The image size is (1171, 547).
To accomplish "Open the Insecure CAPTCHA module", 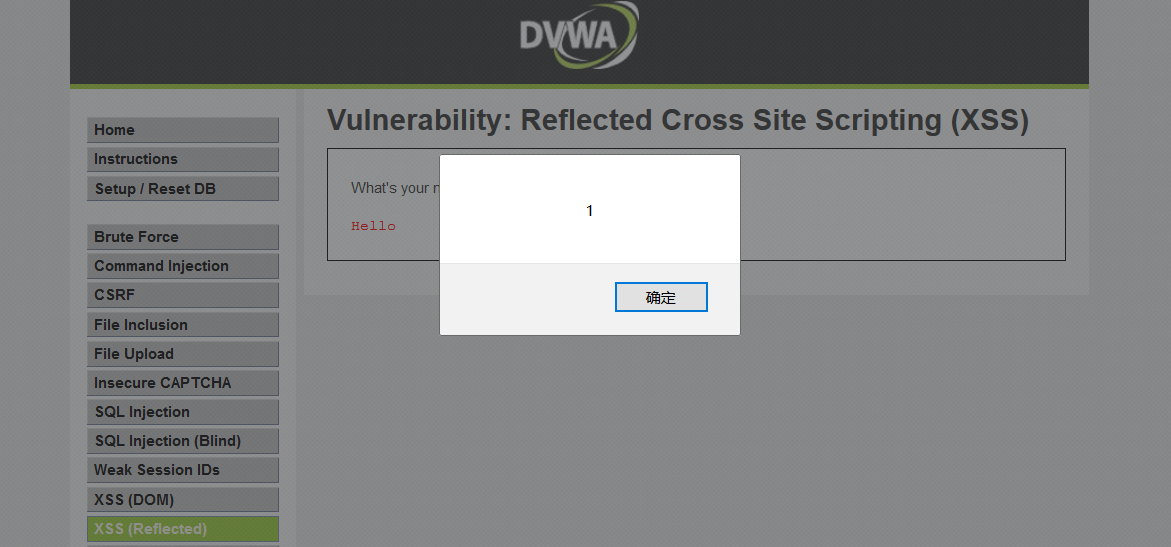I will coord(183,383).
